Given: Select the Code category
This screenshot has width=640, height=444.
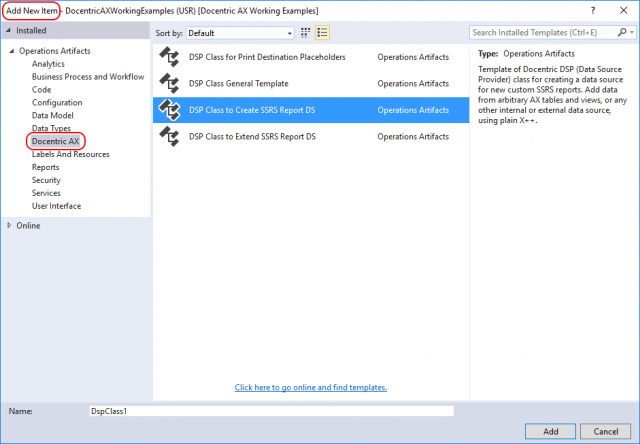Looking at the screenshot, I should (42, 90).
